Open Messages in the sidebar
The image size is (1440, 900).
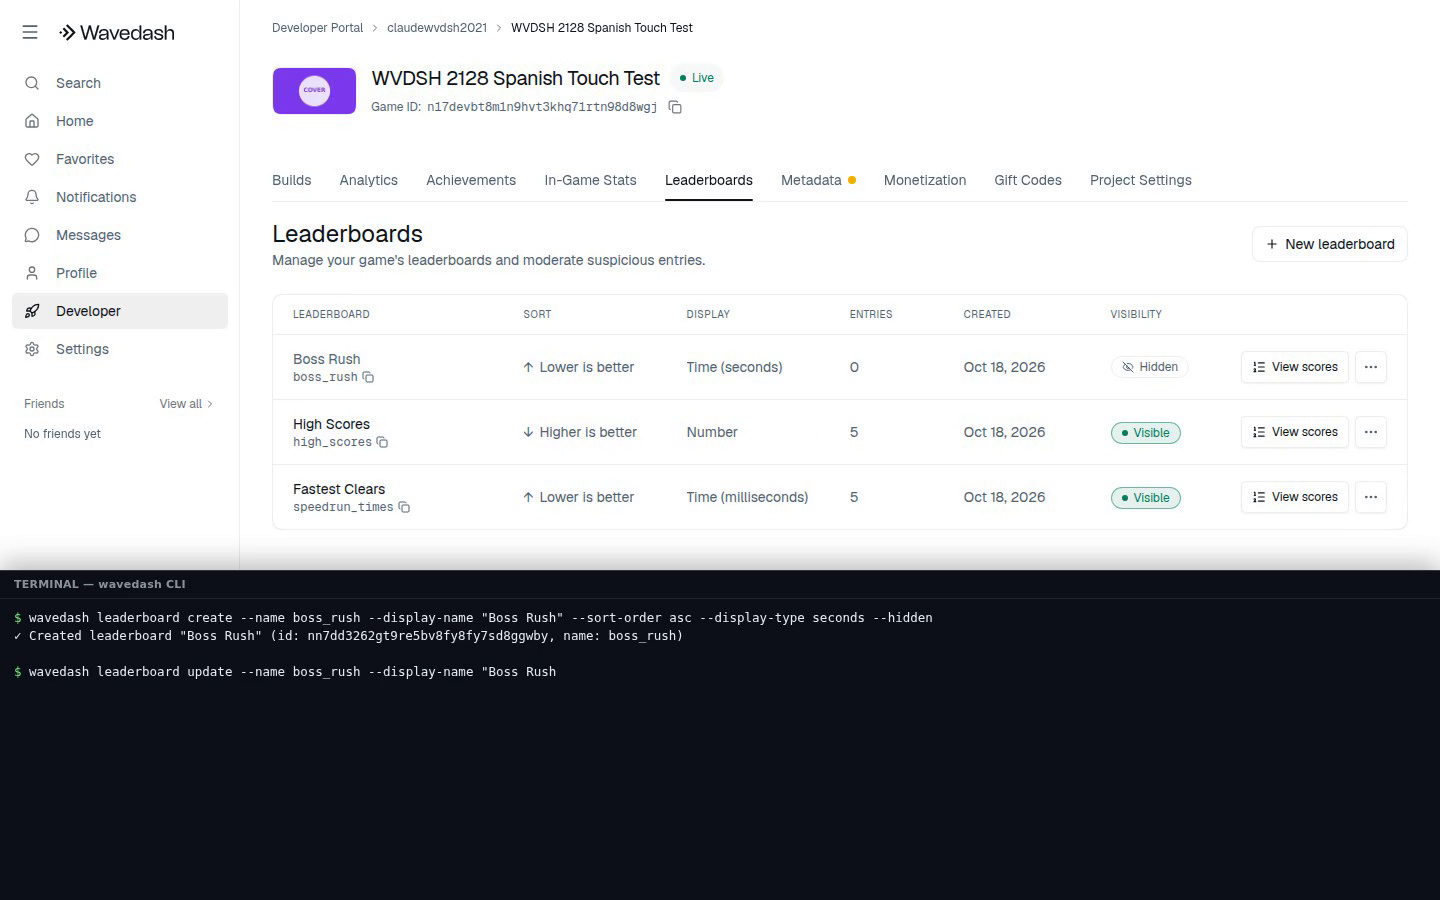coord(120,235)
